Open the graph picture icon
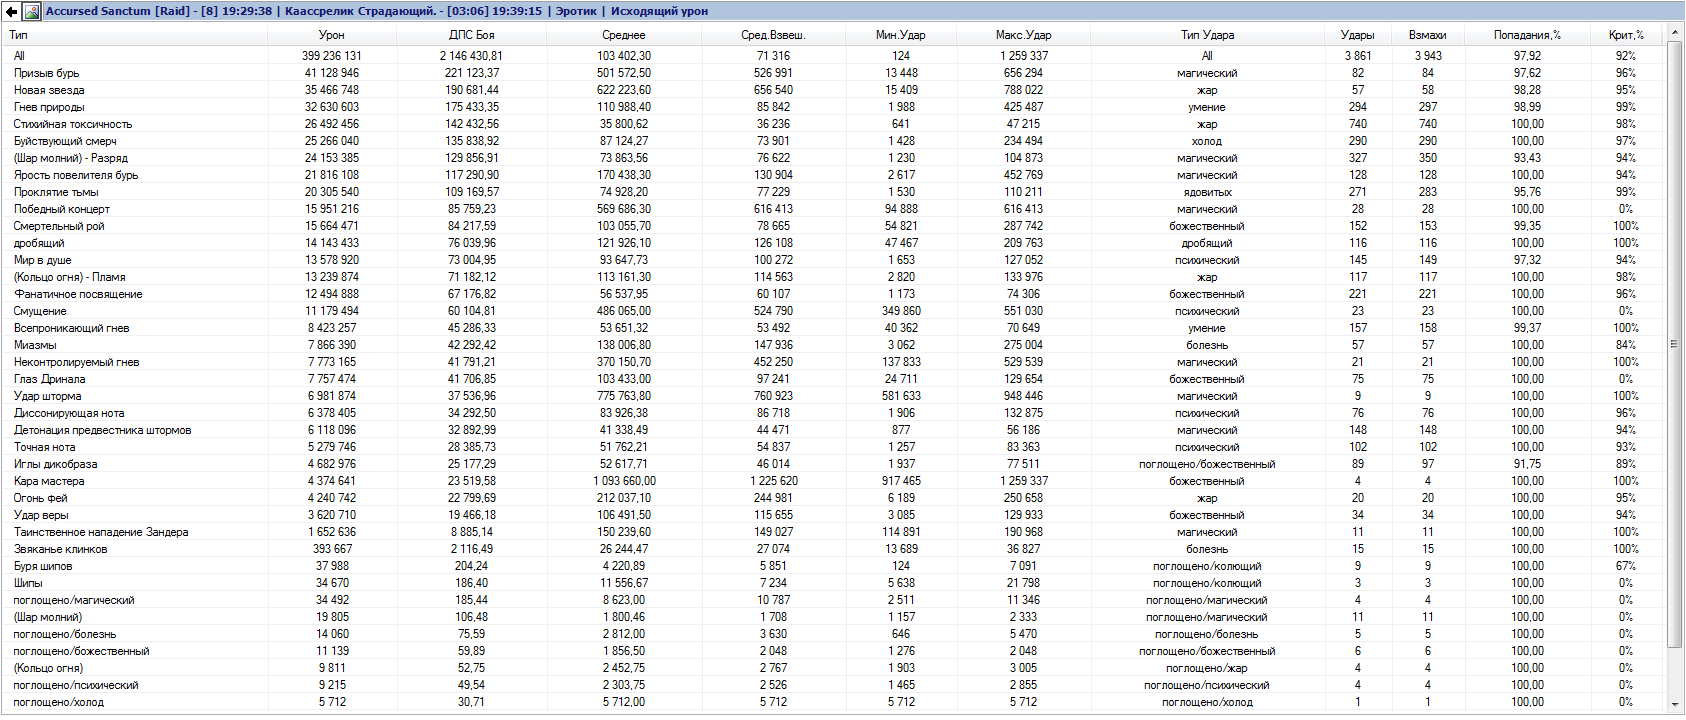Image resolution: width=1686 pixels, height=720 pixels. [x=32, y=11]
